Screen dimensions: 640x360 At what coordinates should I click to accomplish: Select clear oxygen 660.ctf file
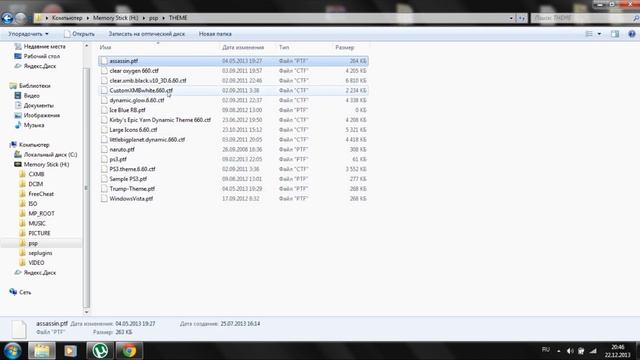coord(233,71)
